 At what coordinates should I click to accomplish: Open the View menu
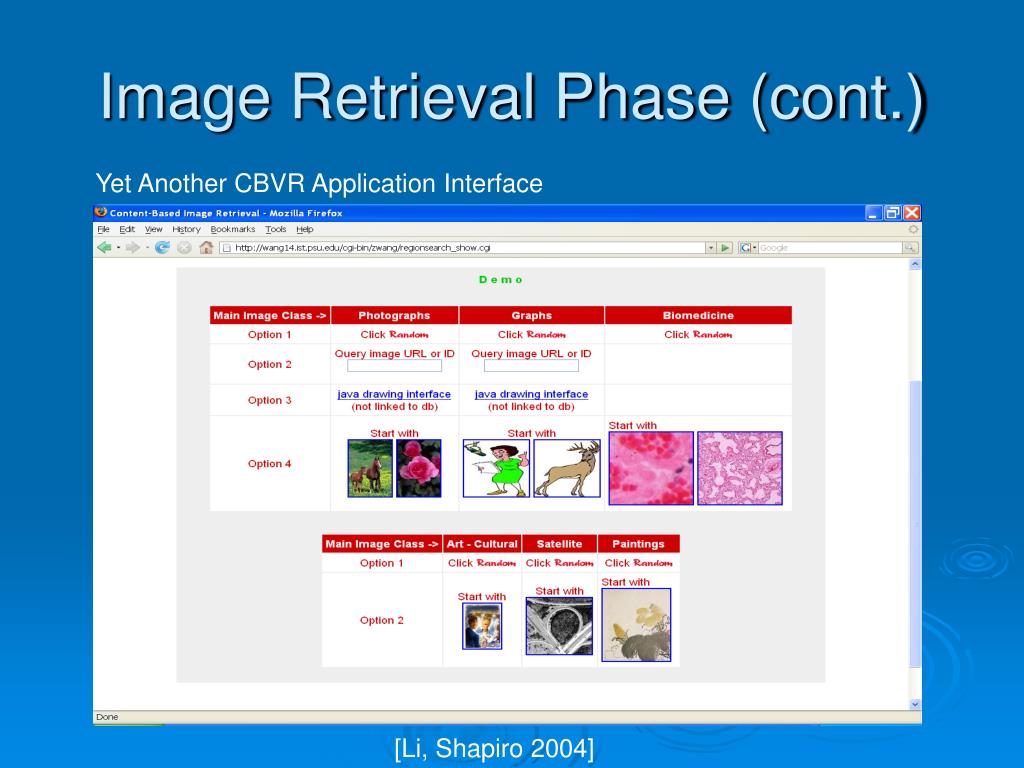click(153, 229)
